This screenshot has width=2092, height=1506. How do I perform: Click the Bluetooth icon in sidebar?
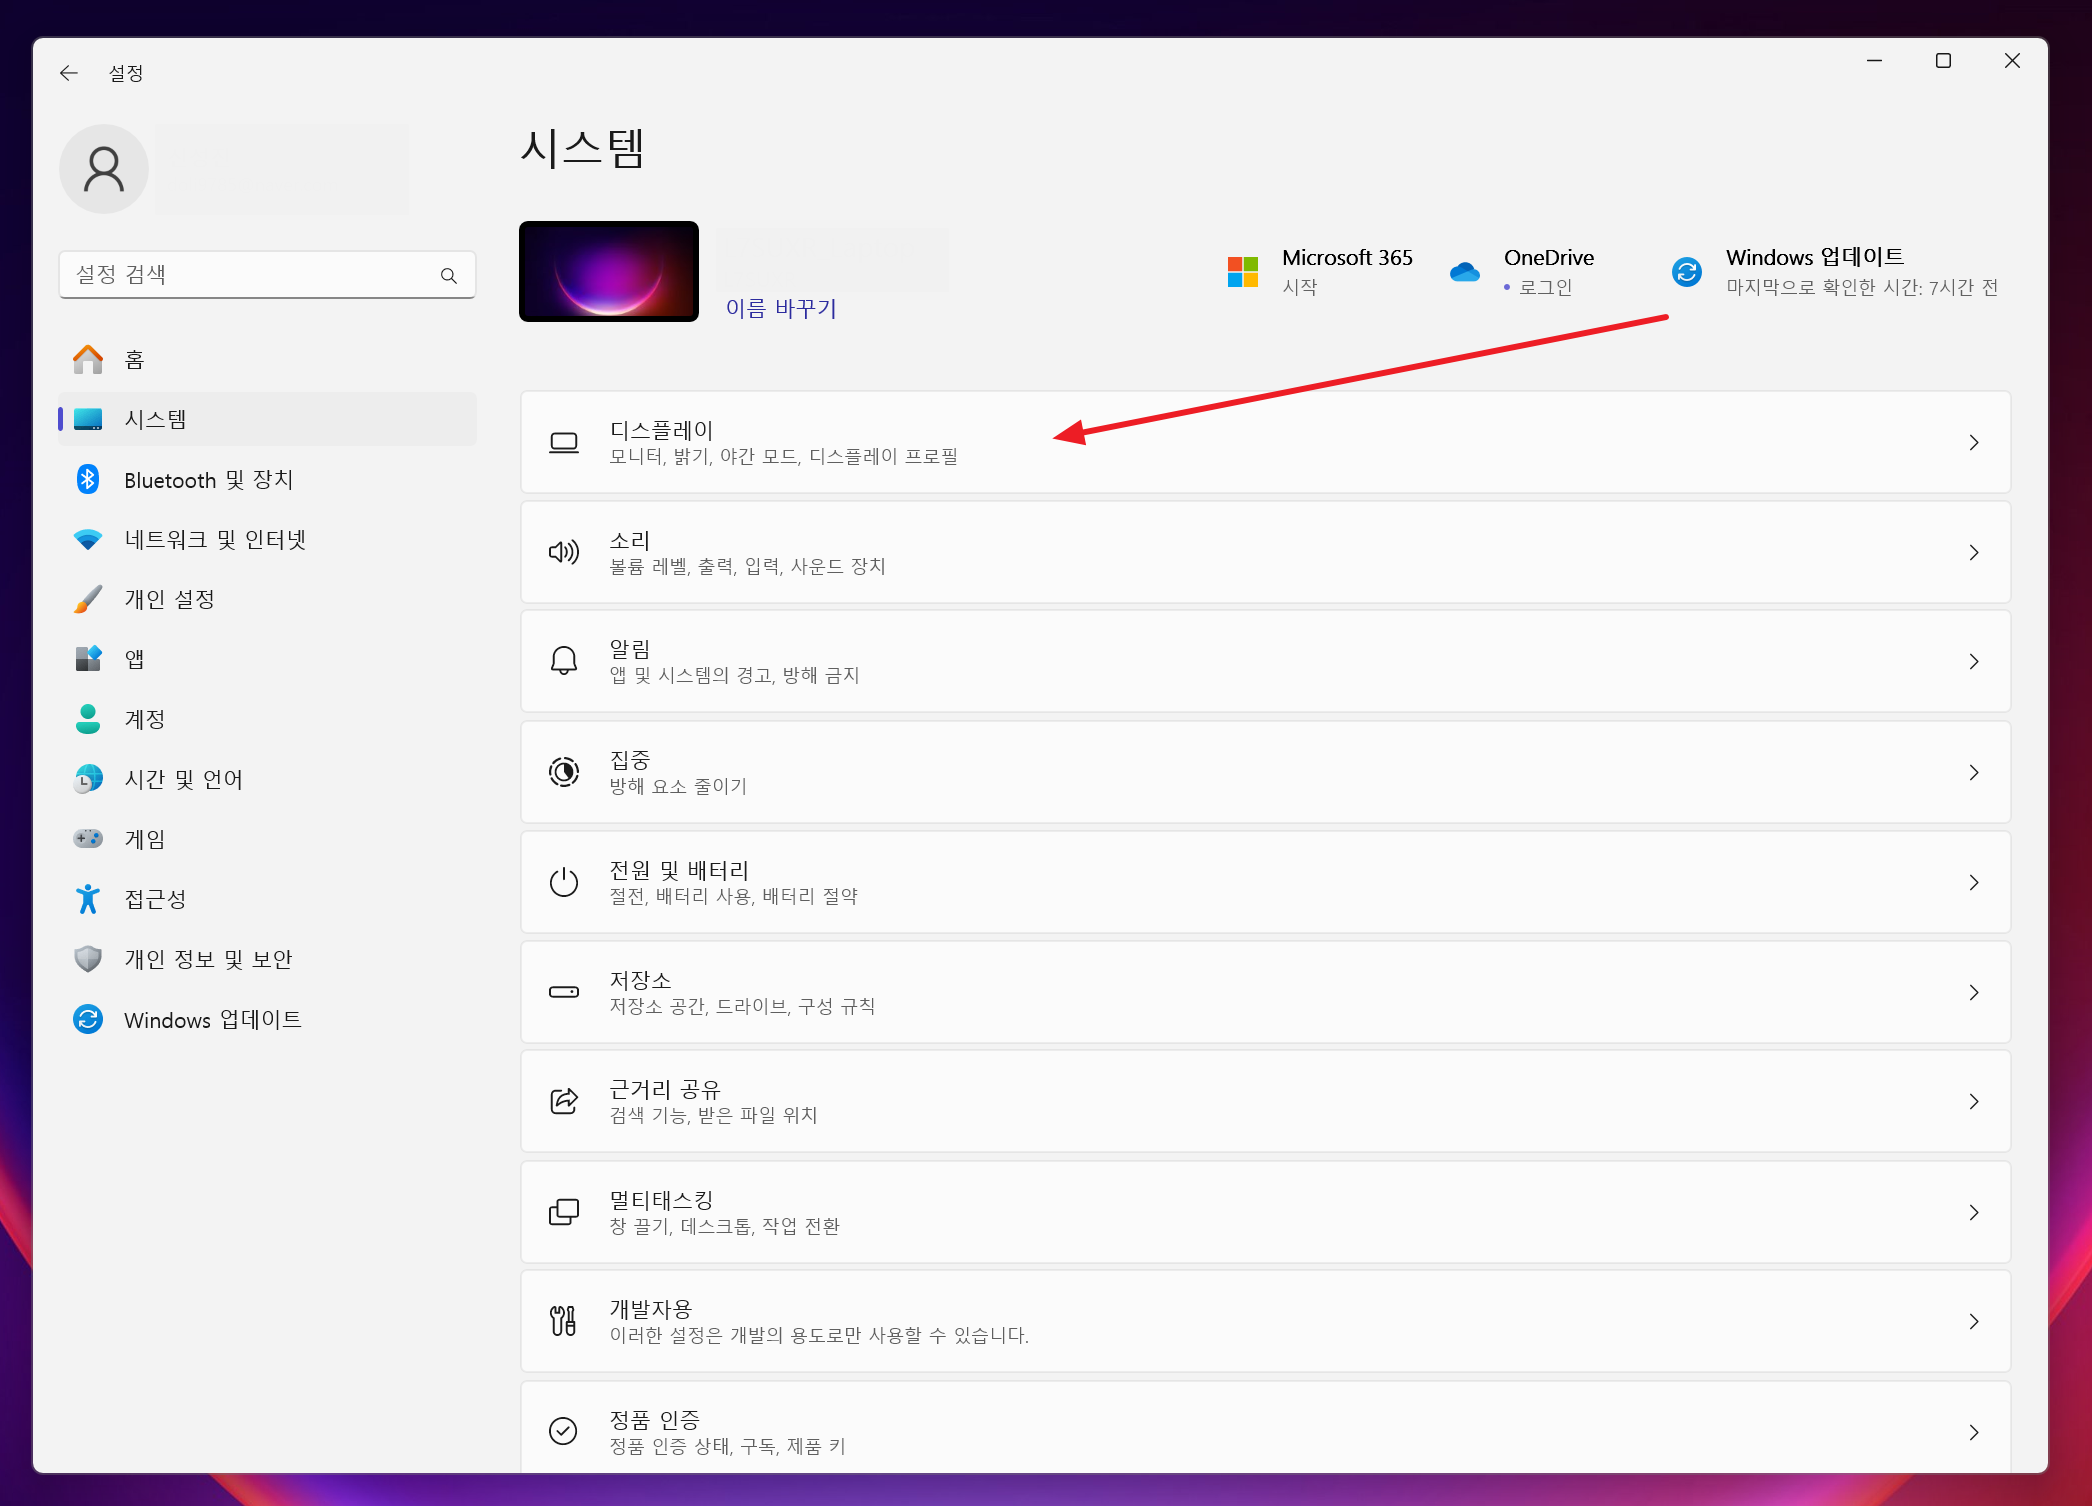coord(88,480)
